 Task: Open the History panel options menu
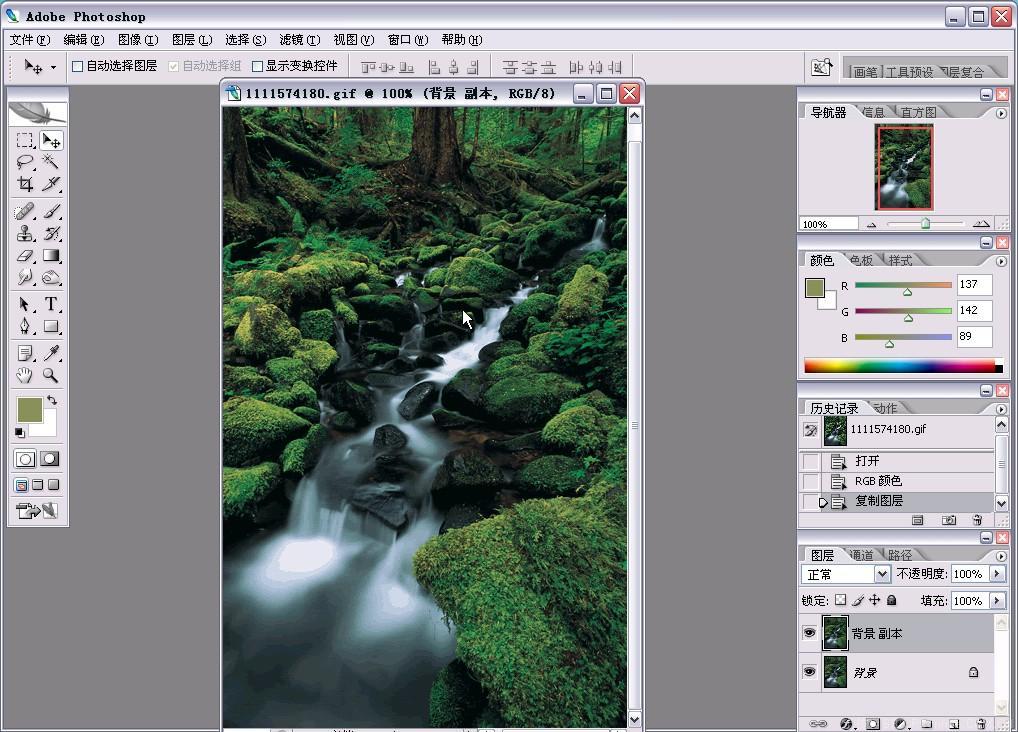click(x=1001, y=409)
